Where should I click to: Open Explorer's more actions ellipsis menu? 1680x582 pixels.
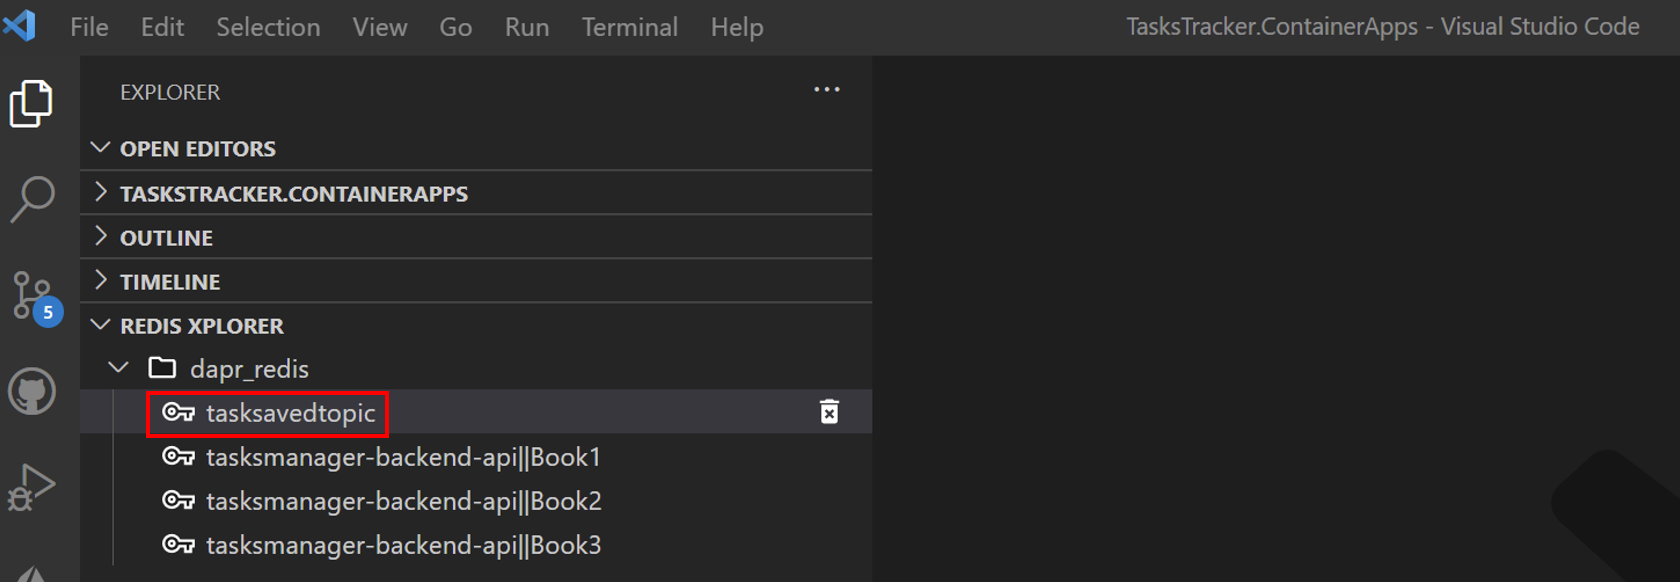point(826,90)
